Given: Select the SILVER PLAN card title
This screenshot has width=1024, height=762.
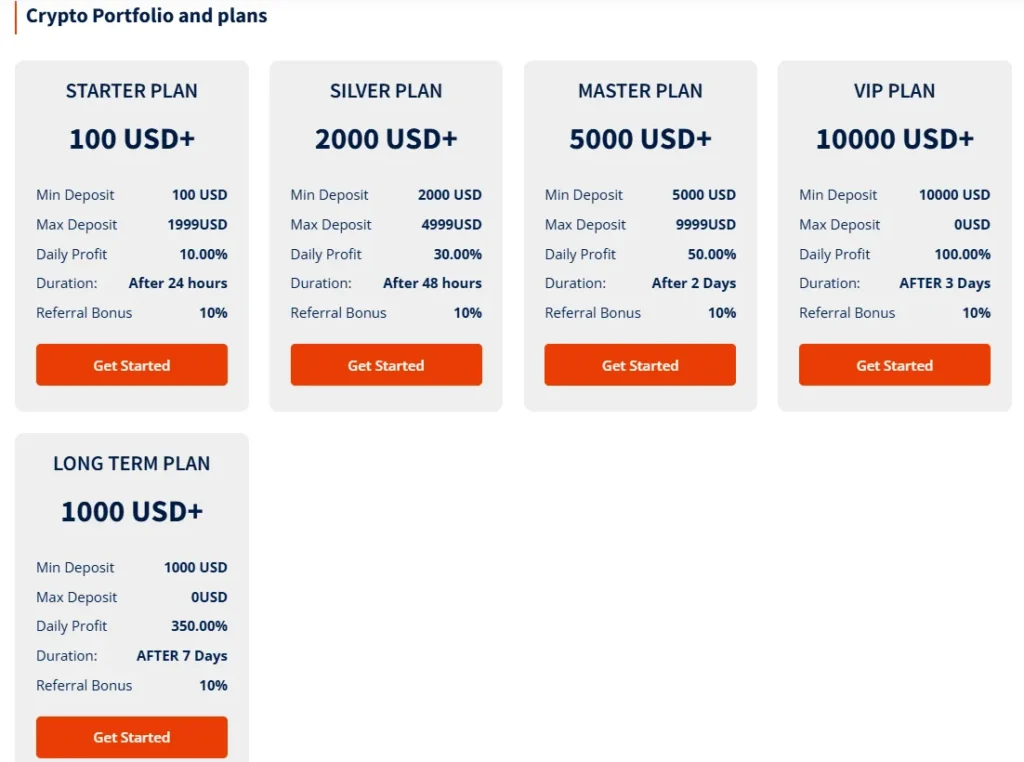Looking at the screenshot, I should (386, 91).
